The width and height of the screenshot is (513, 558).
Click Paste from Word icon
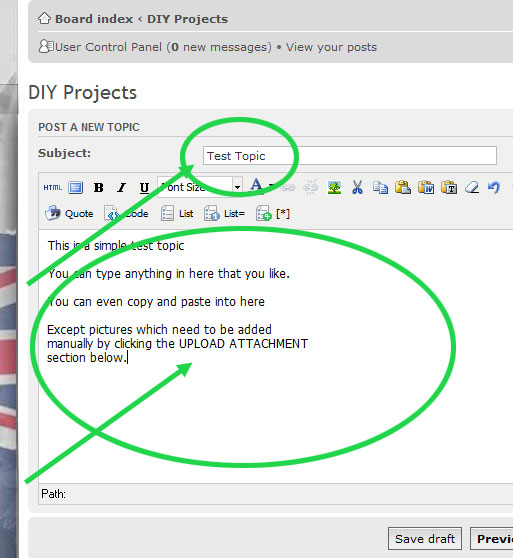426,187
